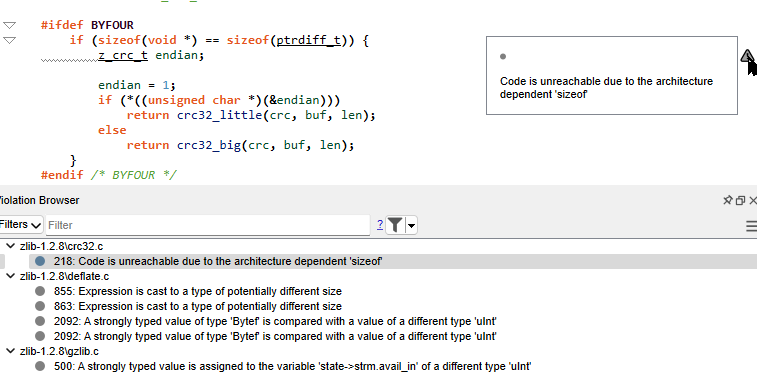Click the restore window icon of Violation Browser

point(740,200)
